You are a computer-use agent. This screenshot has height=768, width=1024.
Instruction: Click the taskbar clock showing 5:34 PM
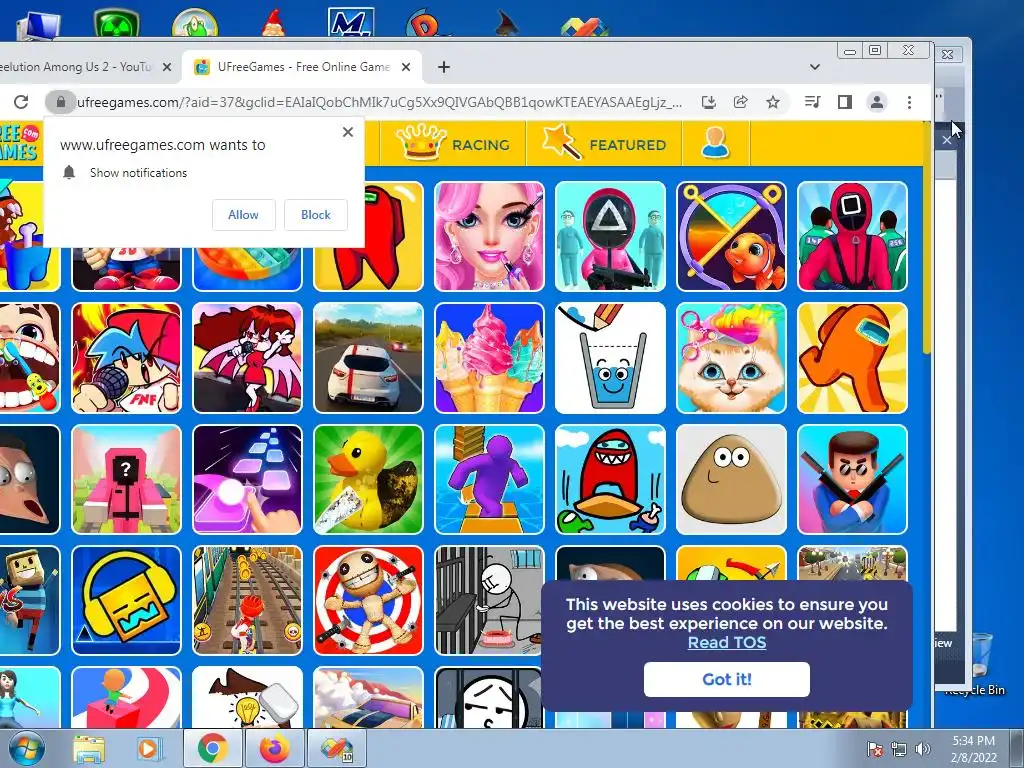tap(973, 749)
